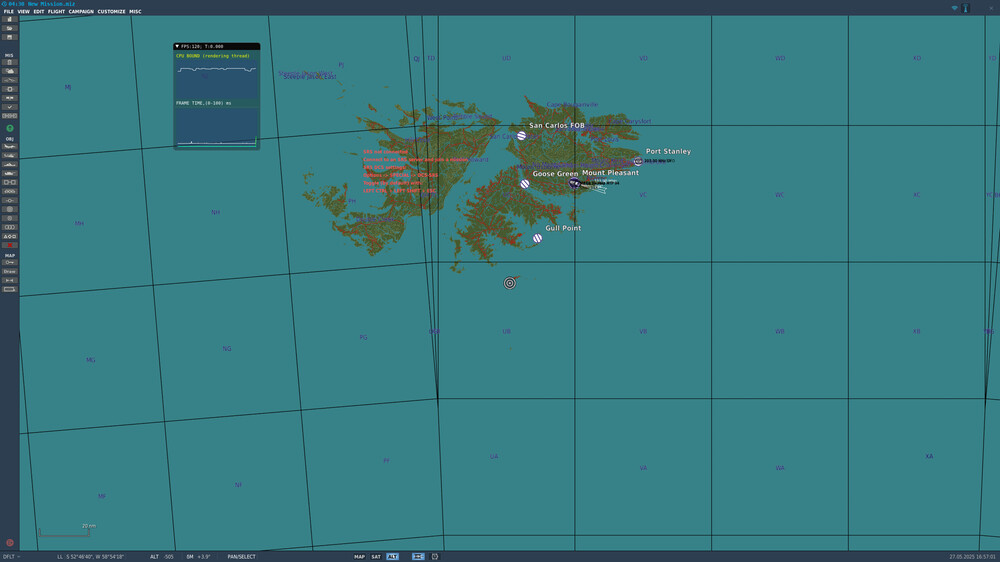Open the CUSTOMIZE menu
The height and width of the screenshot is (562, 1000).
point(112,11)
